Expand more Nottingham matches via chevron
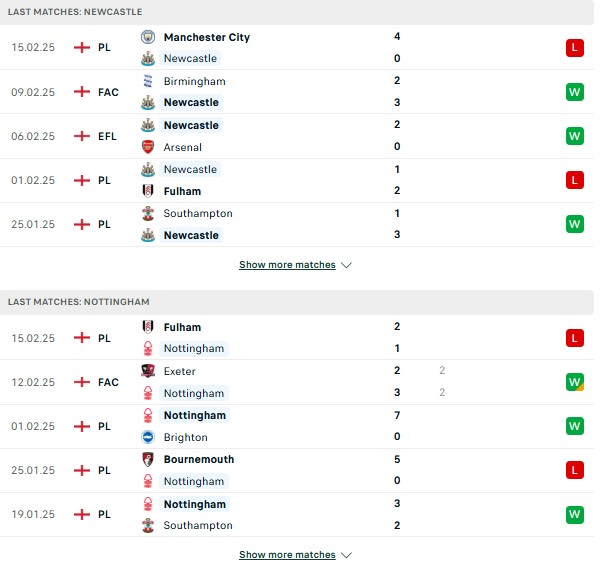604x572 pixels. [x=346, y=555]
